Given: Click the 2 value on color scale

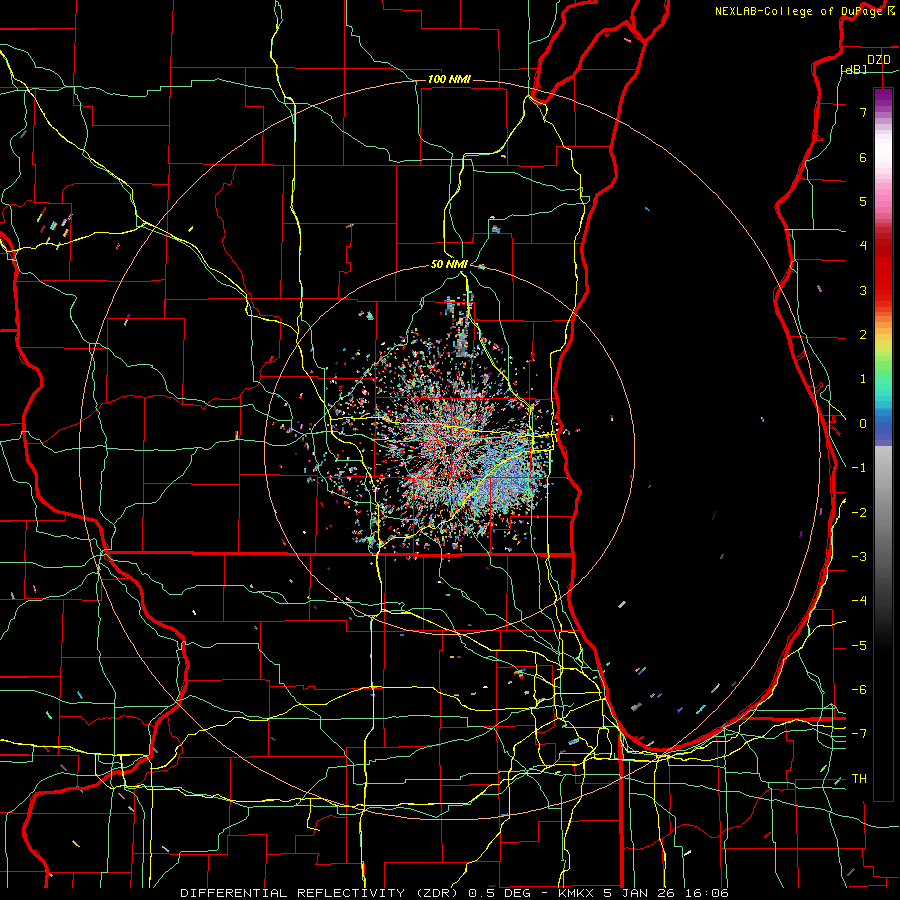Looking at the screenshot, I should coord(863,335).
